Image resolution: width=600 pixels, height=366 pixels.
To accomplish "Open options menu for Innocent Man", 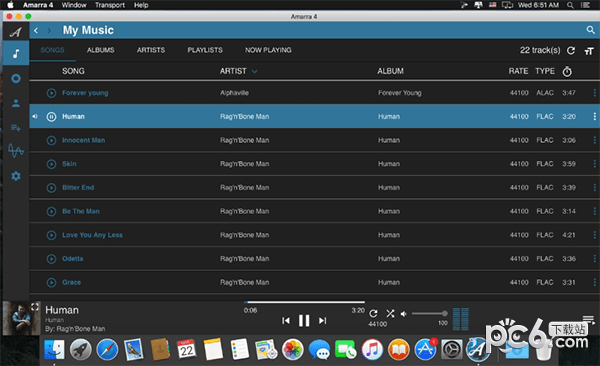I will [594, 140].
